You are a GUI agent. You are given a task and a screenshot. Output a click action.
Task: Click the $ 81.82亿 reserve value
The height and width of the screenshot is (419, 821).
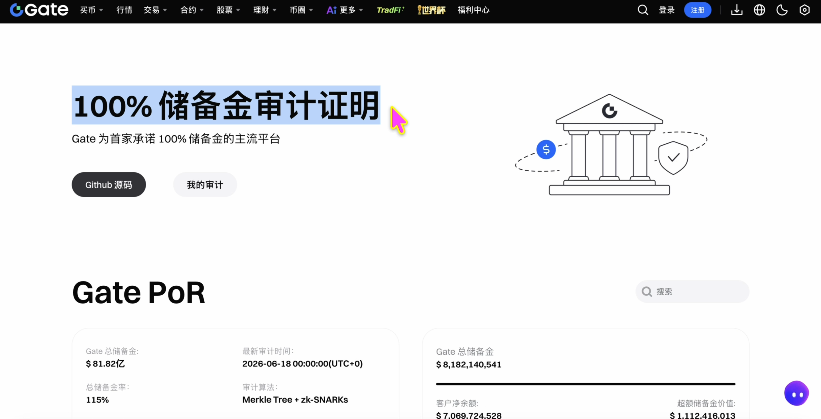(x=105, y=363)
